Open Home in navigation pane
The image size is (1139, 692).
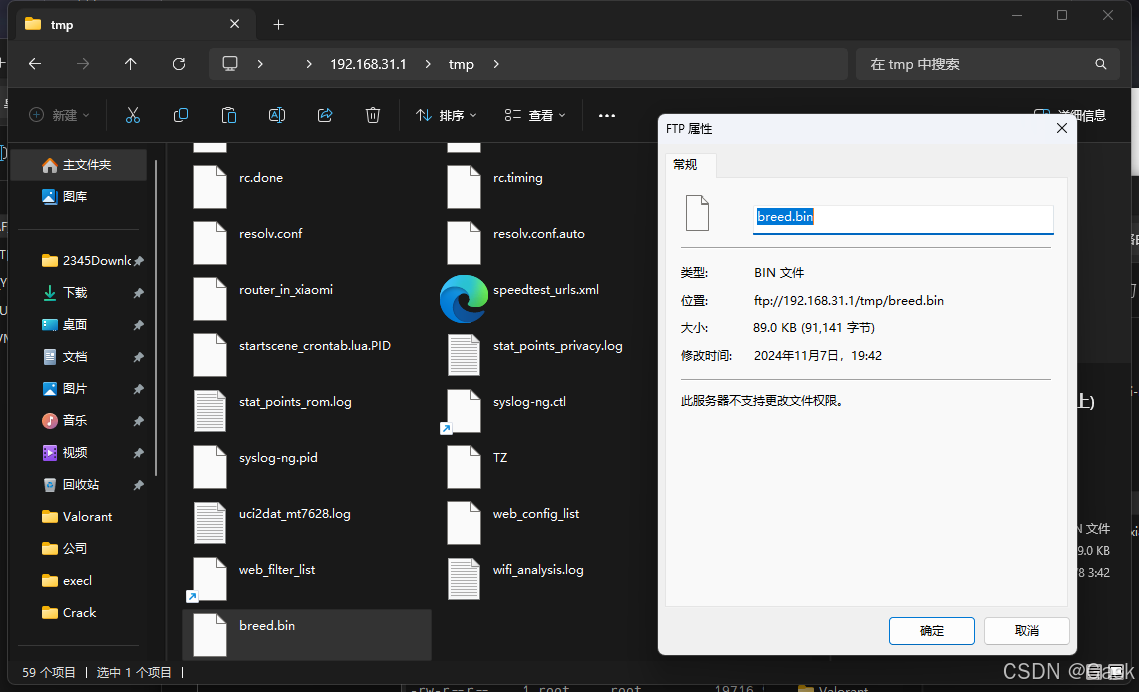click(79, 165)
